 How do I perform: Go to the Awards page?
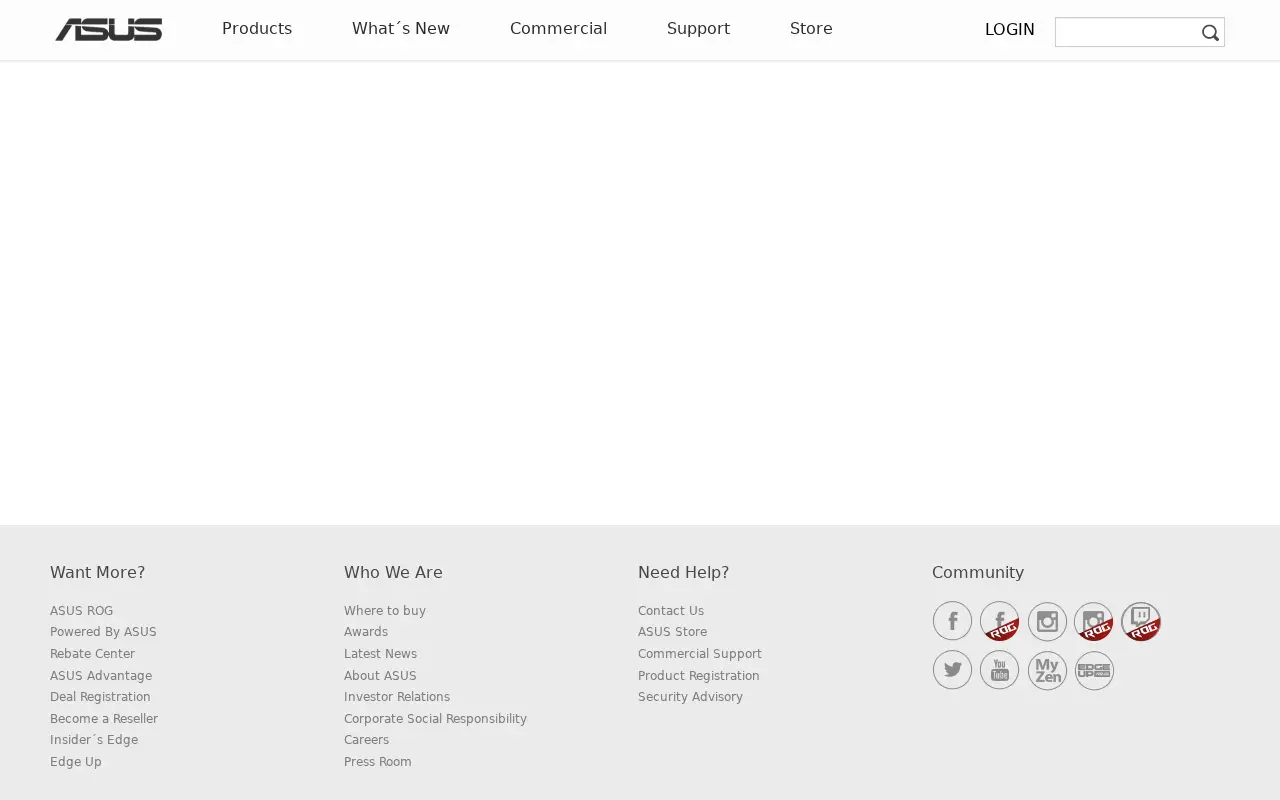(x=366, y=632)
